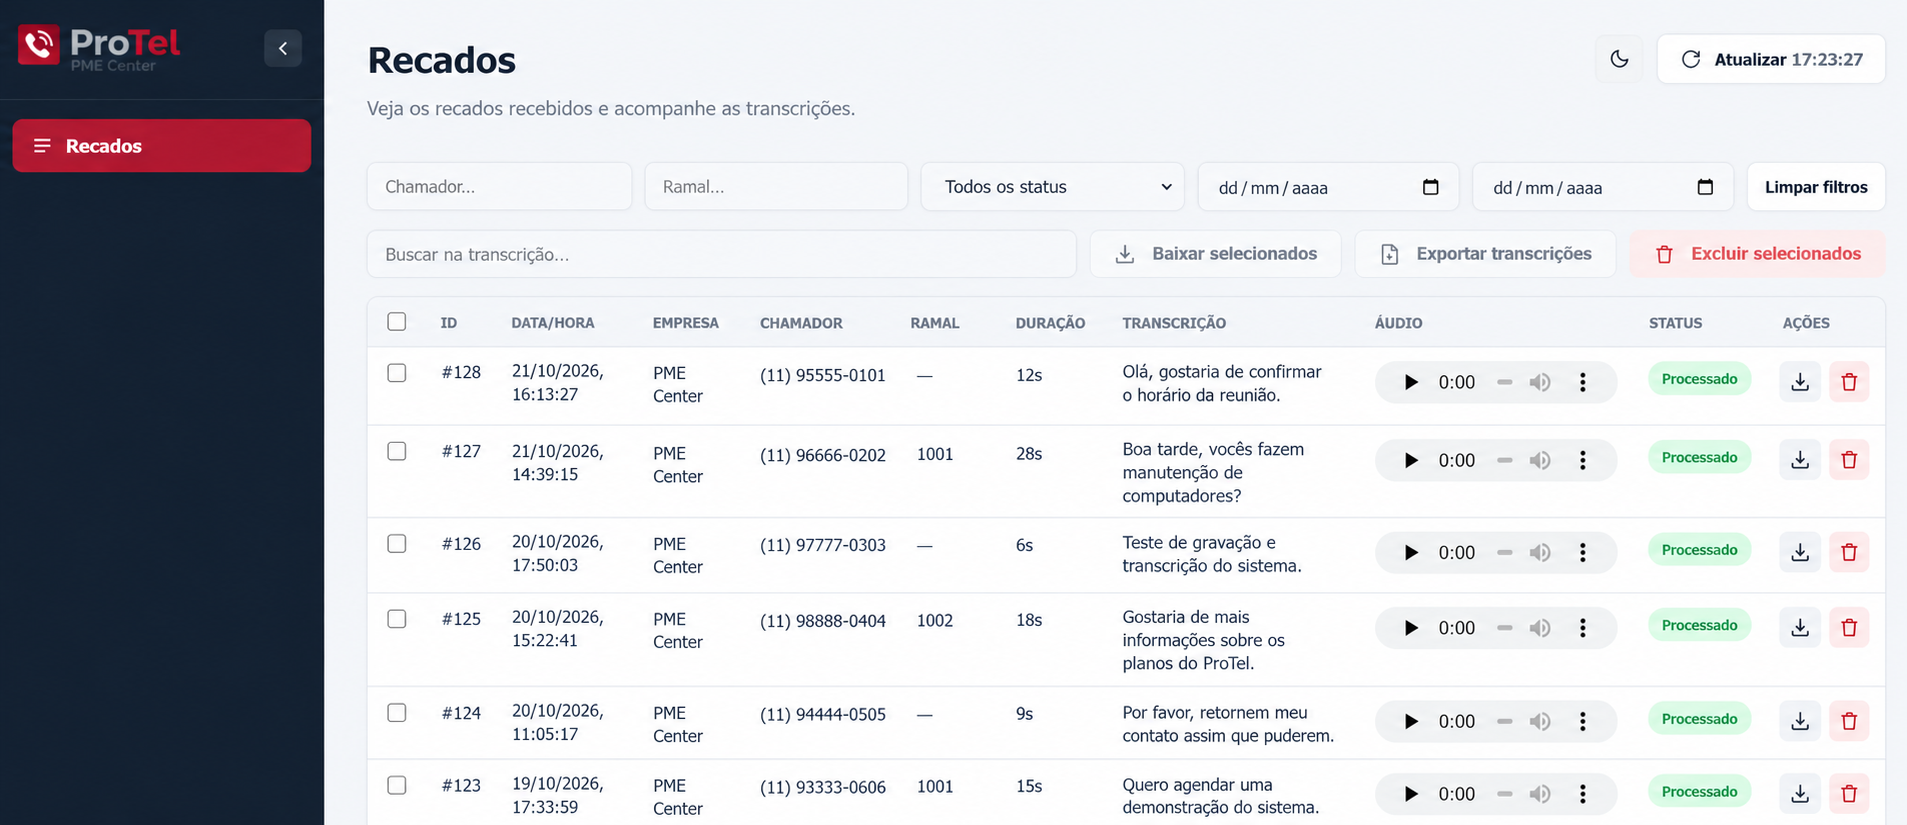Select checkbox for message #127
Image resolution: width=1907 pixels, height=825 pixels.
397,451
